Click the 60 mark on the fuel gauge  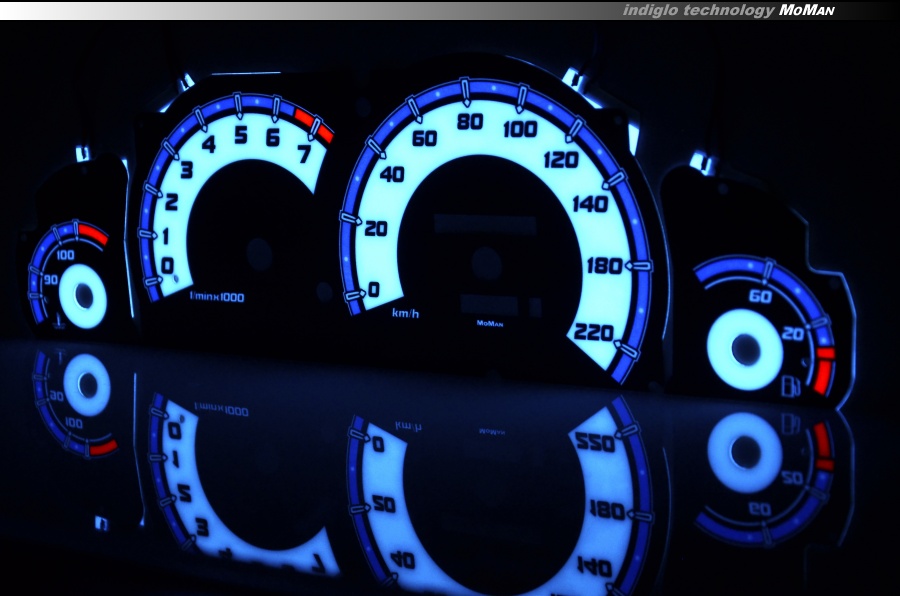pos(759,296)
